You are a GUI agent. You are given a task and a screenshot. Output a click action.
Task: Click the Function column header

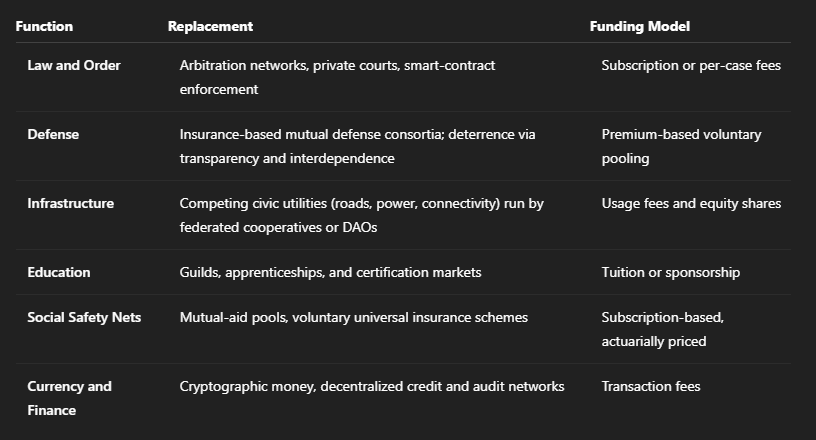[44, 27]
